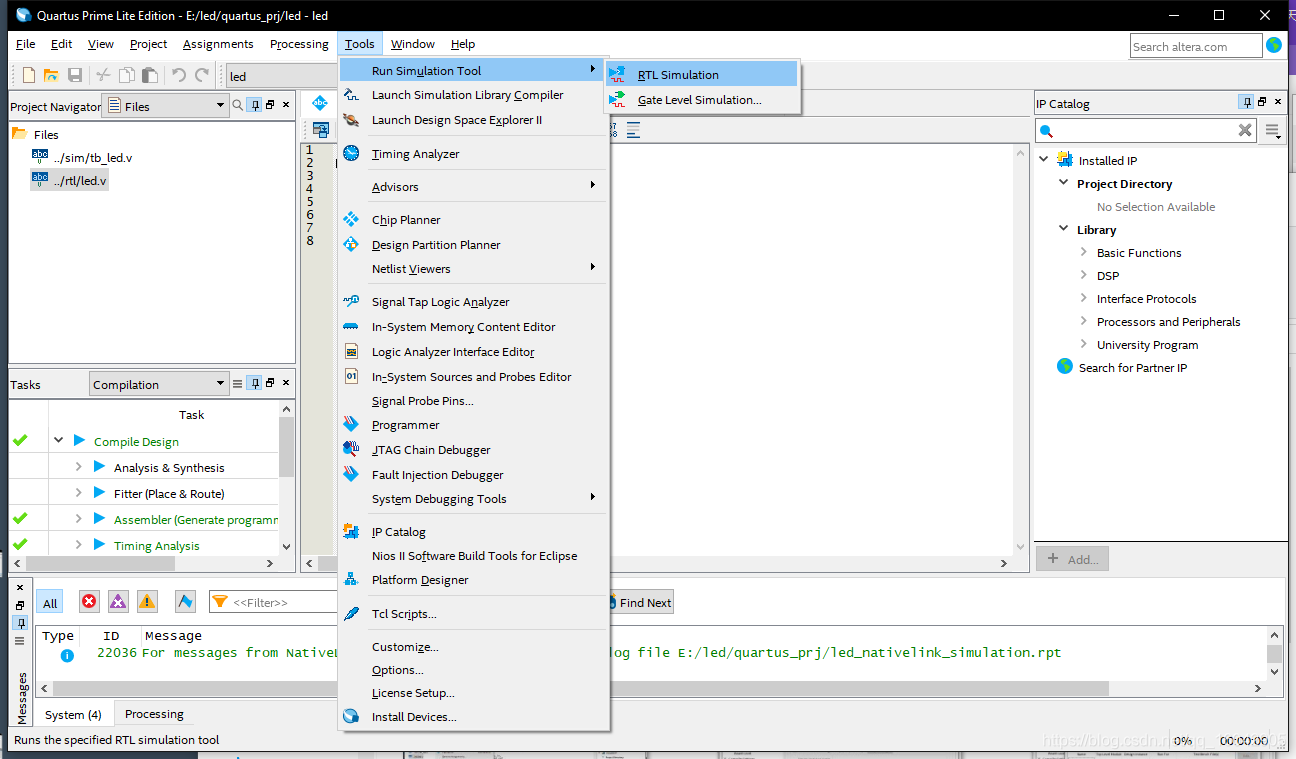Click the IP Catalog search field
The image size is (1296, 759).
click(1145, 130)
